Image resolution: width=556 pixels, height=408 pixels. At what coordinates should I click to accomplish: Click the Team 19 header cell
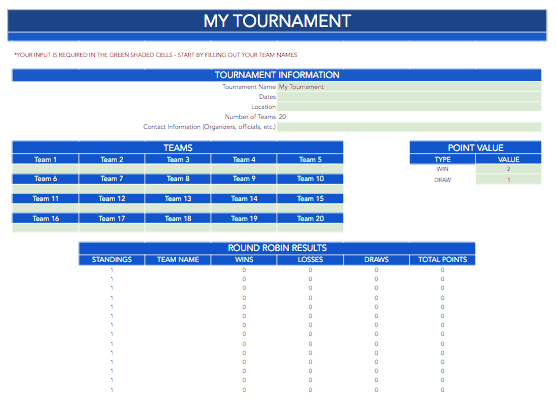point(244,218)
